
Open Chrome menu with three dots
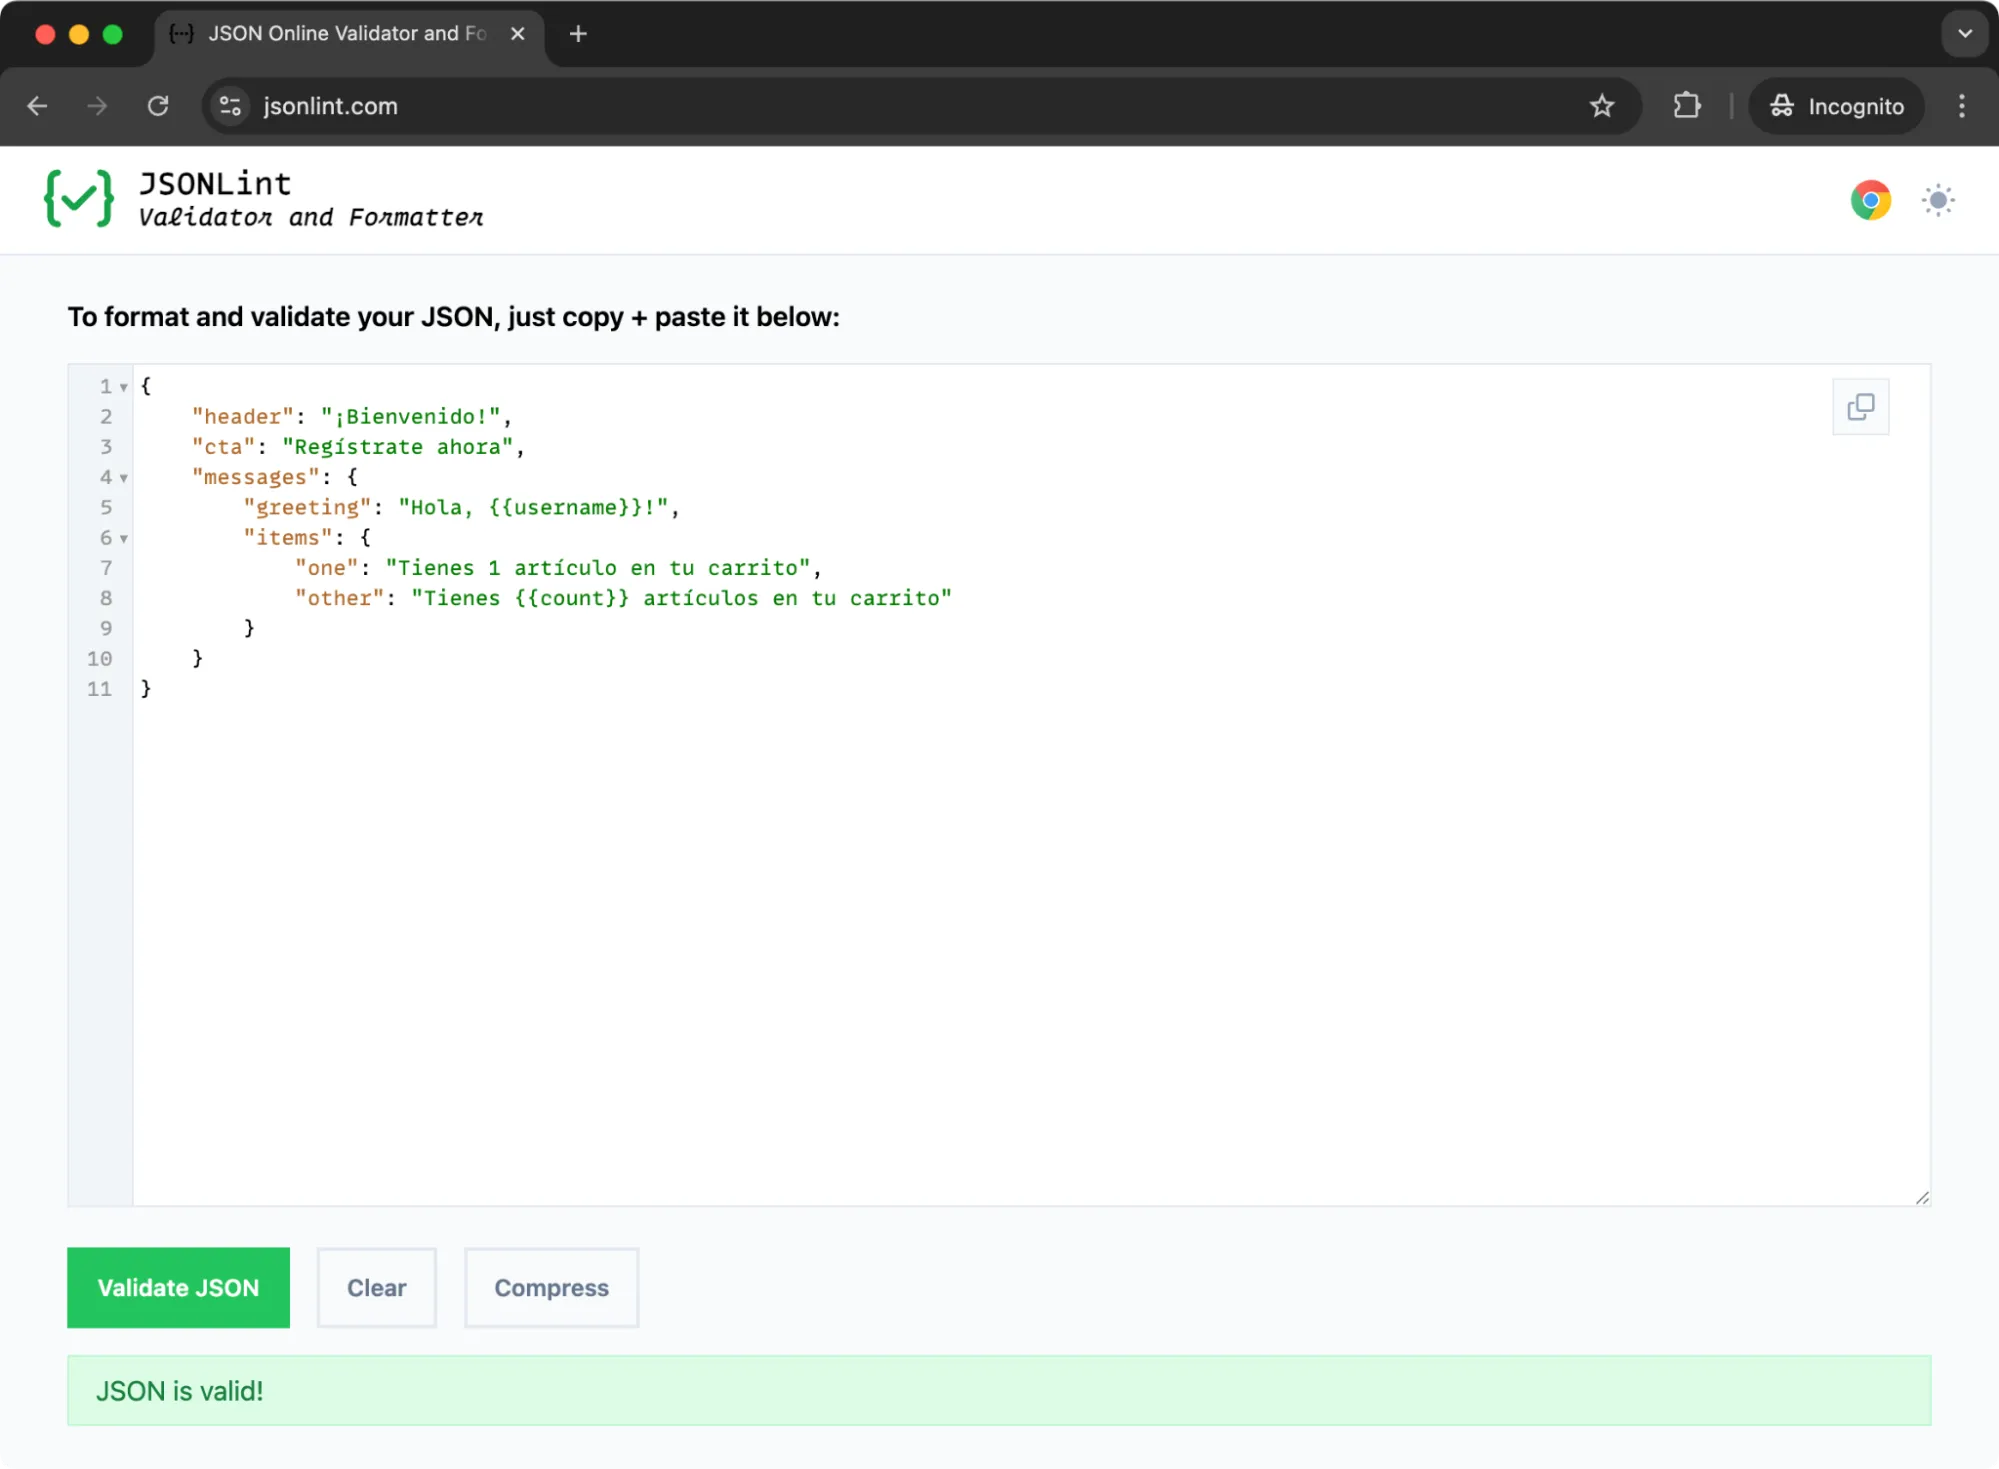tap(1961, 106)
